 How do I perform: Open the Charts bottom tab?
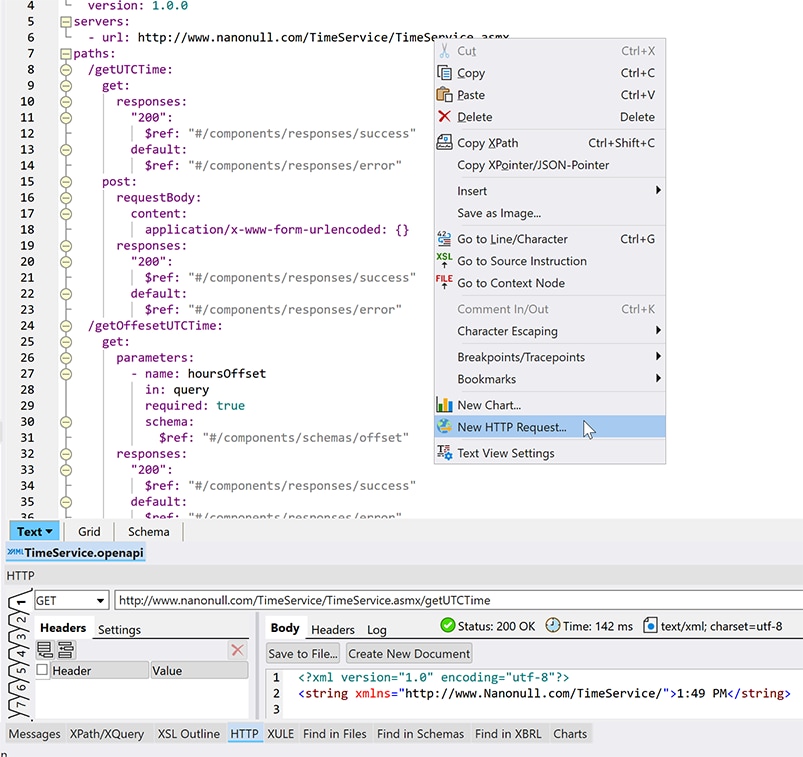click(x=570, y=733)
